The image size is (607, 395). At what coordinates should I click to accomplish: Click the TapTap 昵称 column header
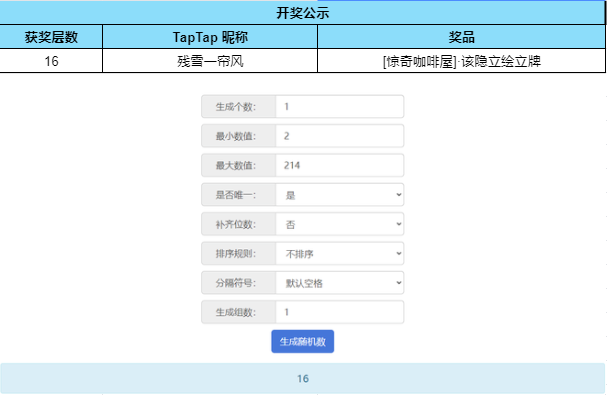(x=210, y=37)
